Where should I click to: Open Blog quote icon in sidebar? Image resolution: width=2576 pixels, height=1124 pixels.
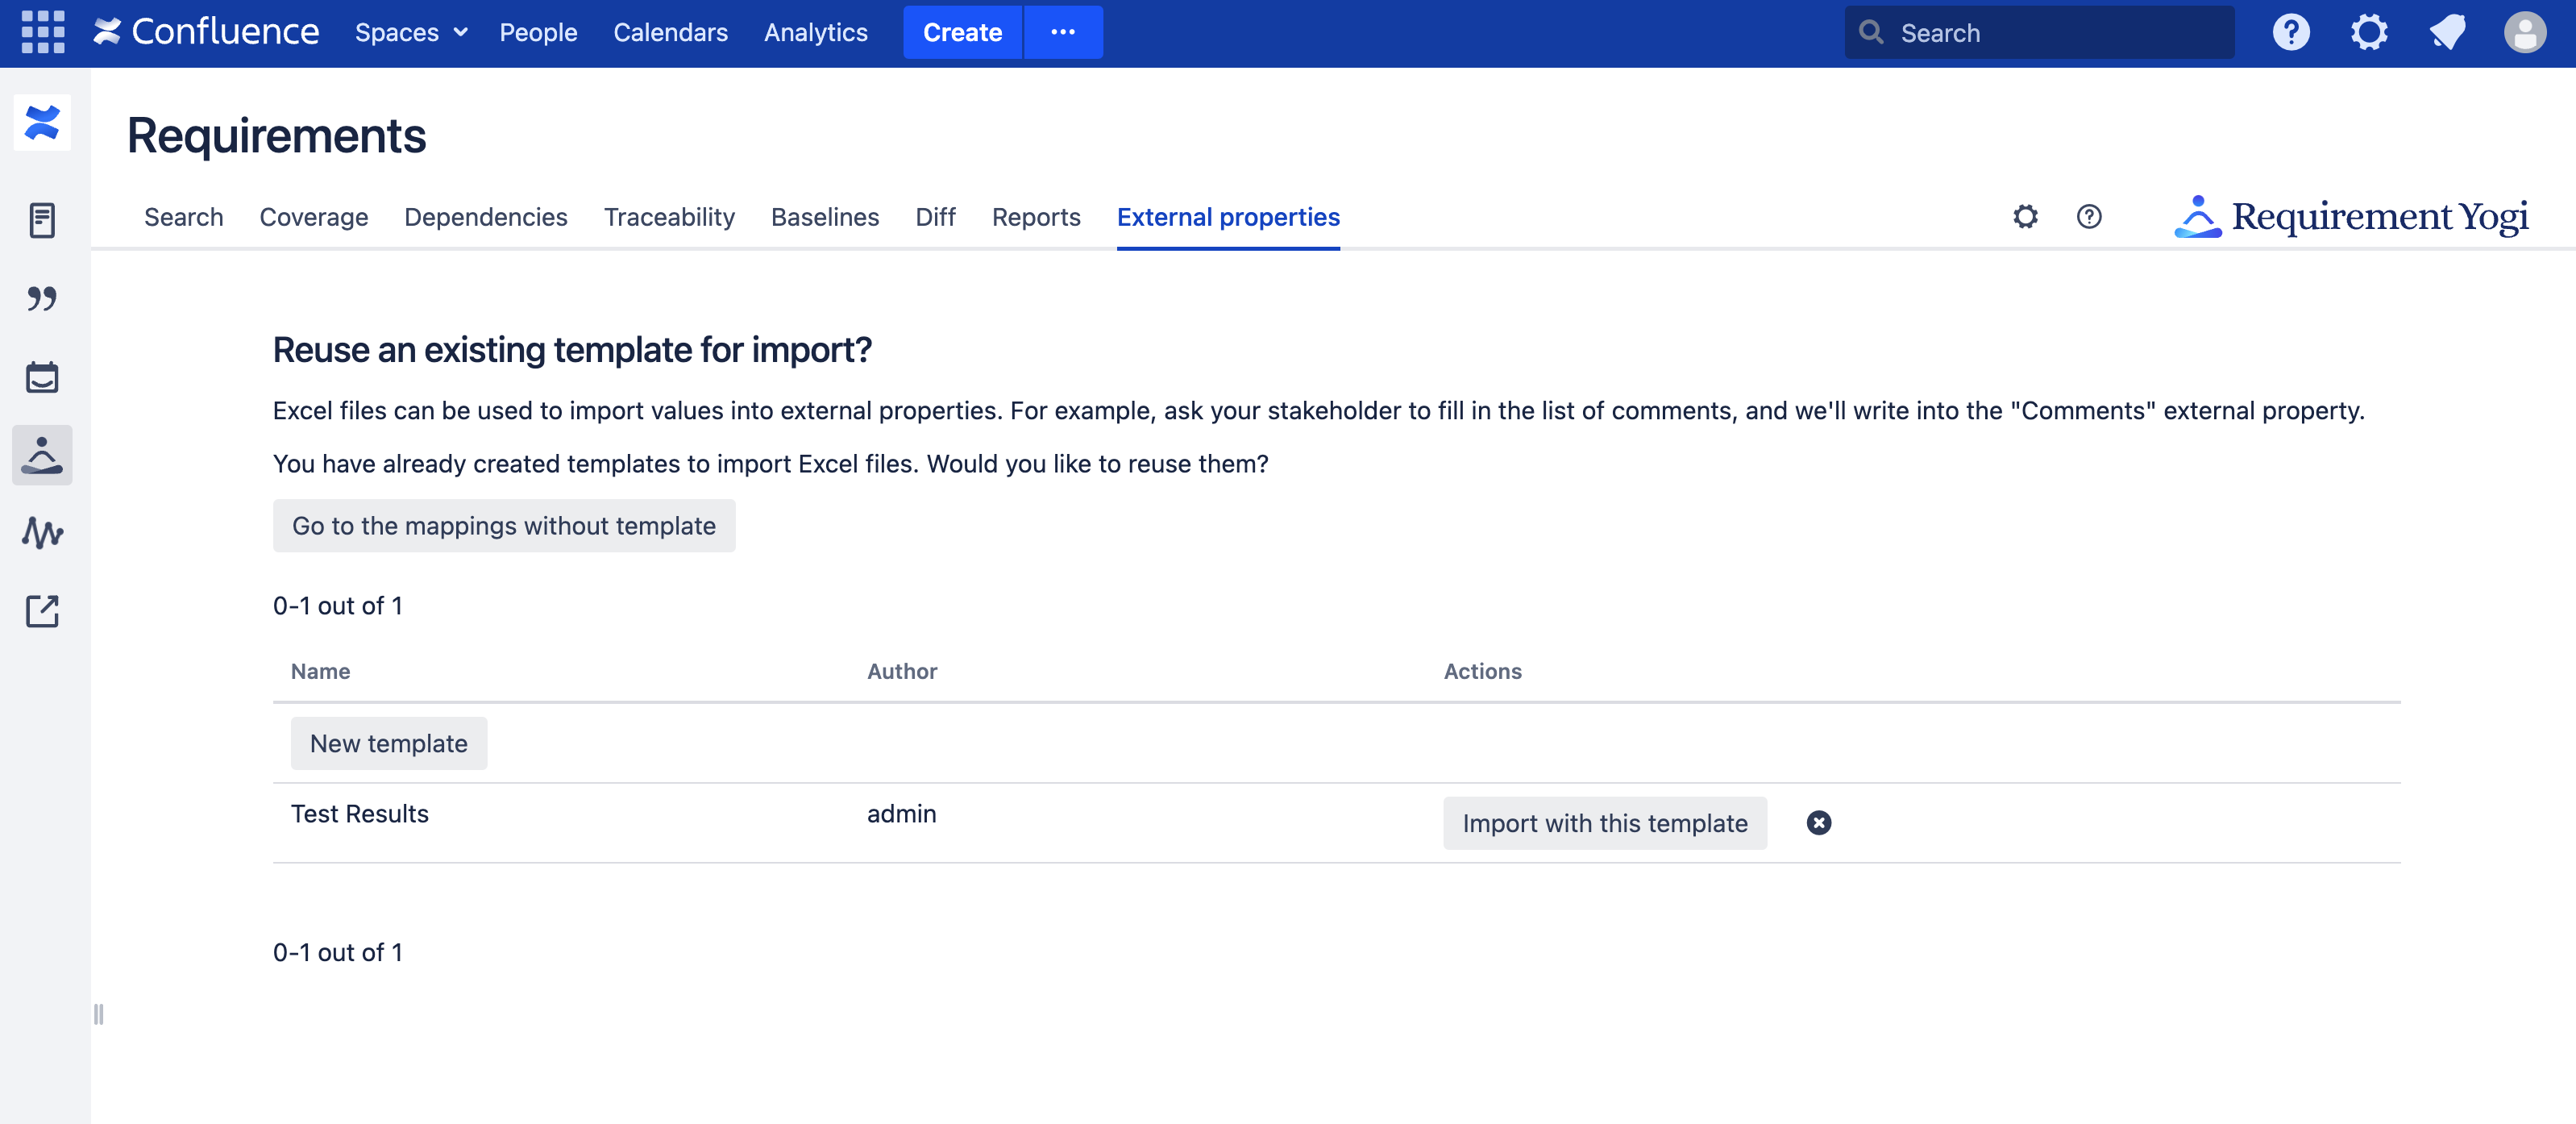[x=42, y=298]
